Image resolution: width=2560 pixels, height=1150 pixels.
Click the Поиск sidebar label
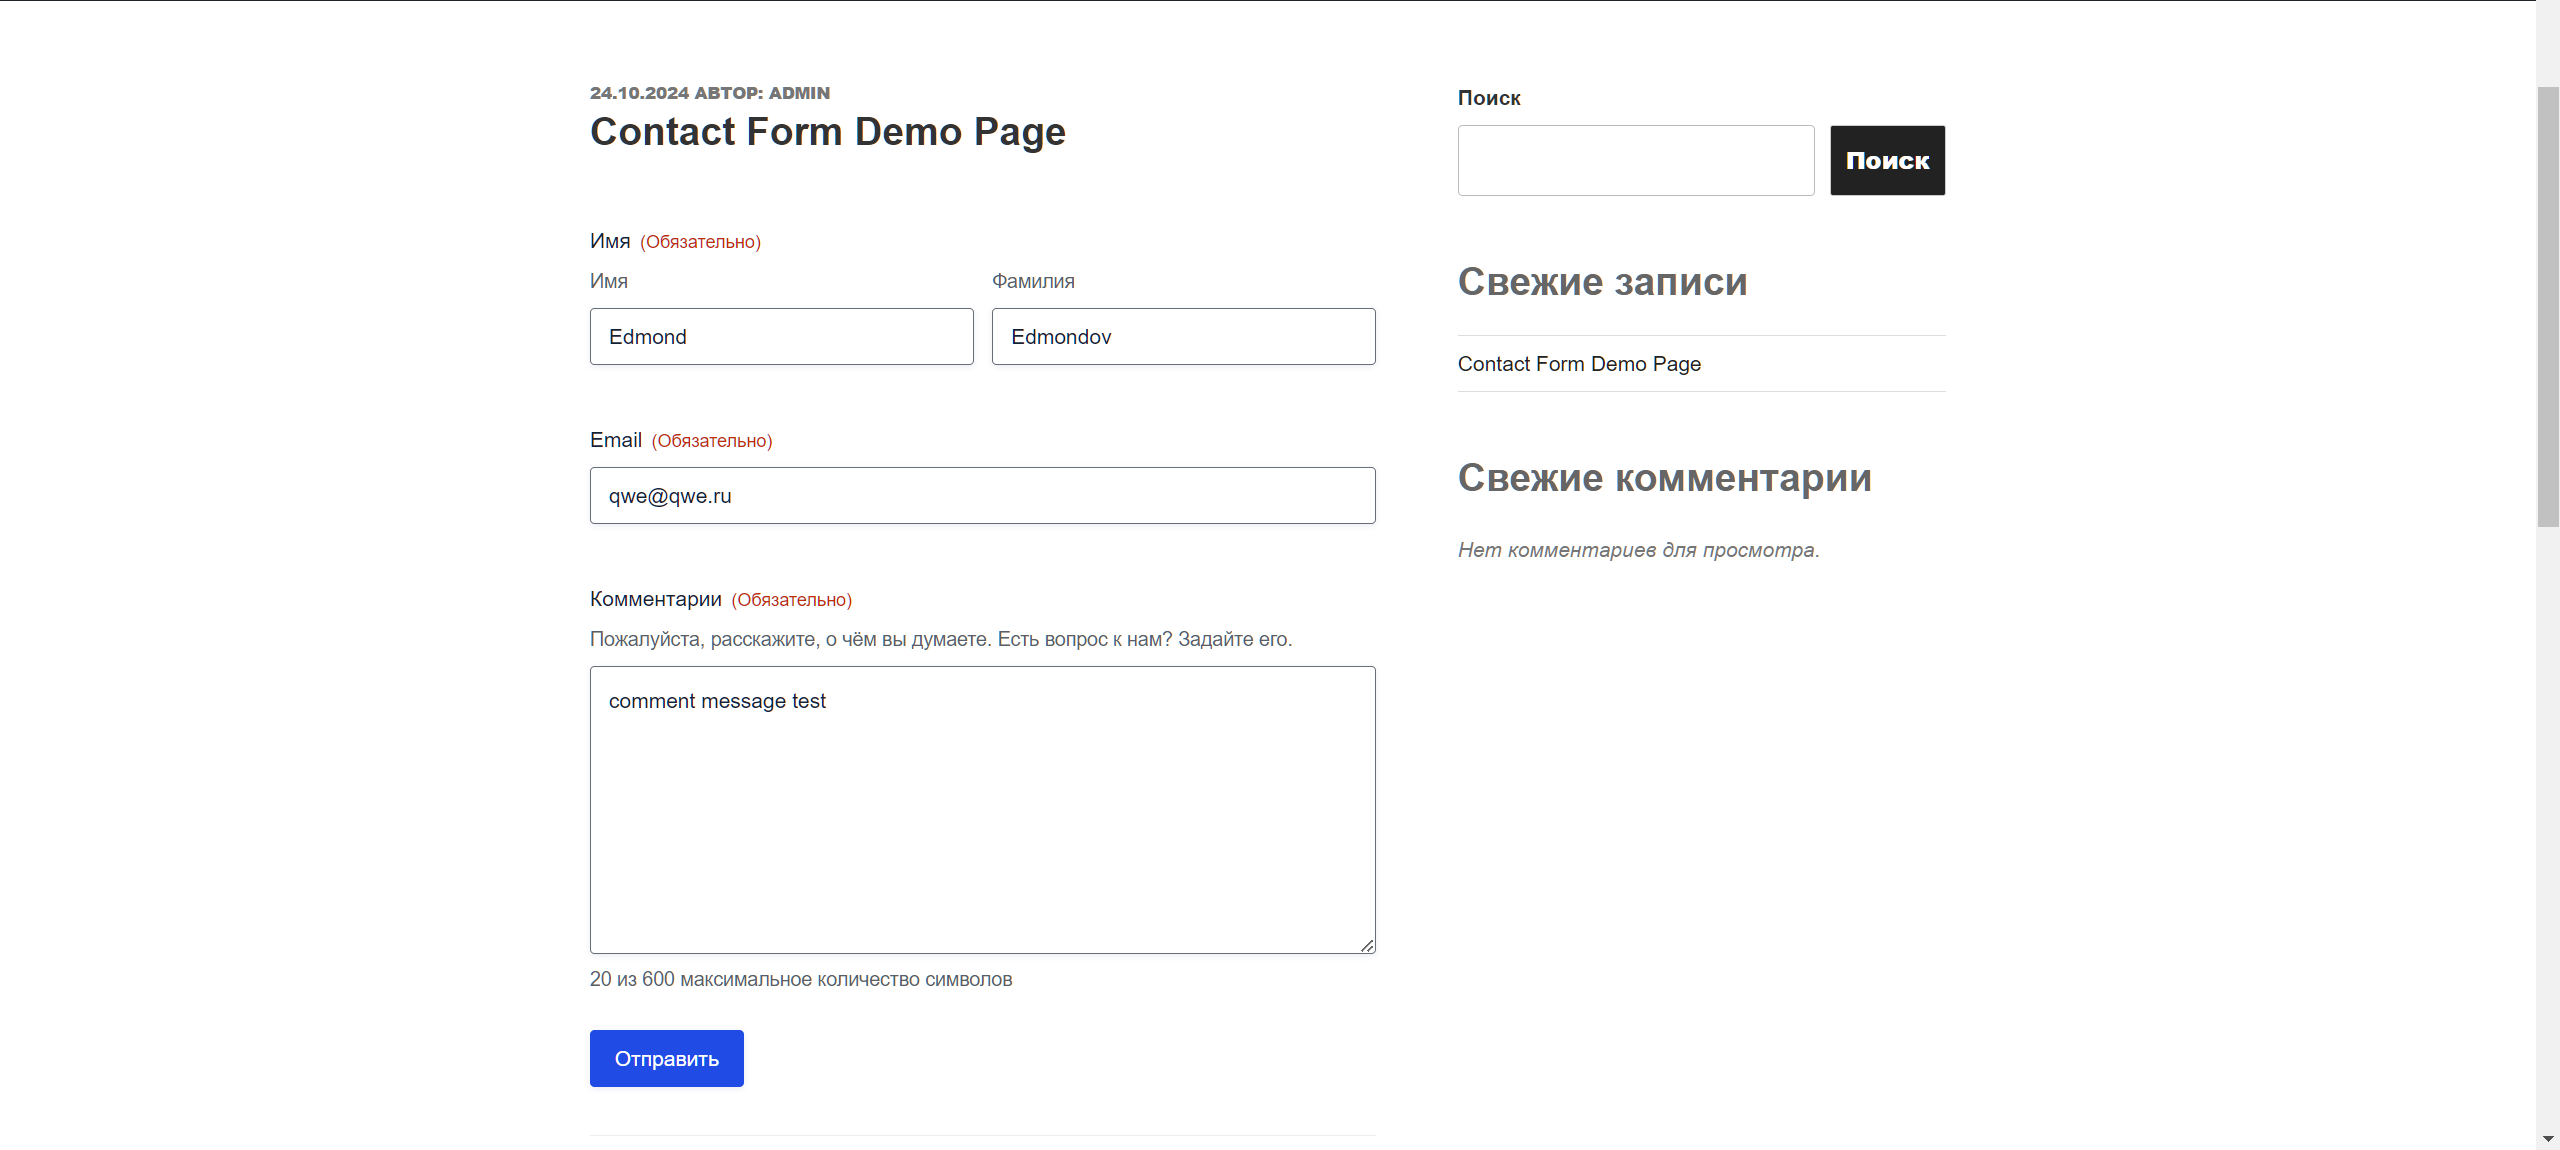1488,97
